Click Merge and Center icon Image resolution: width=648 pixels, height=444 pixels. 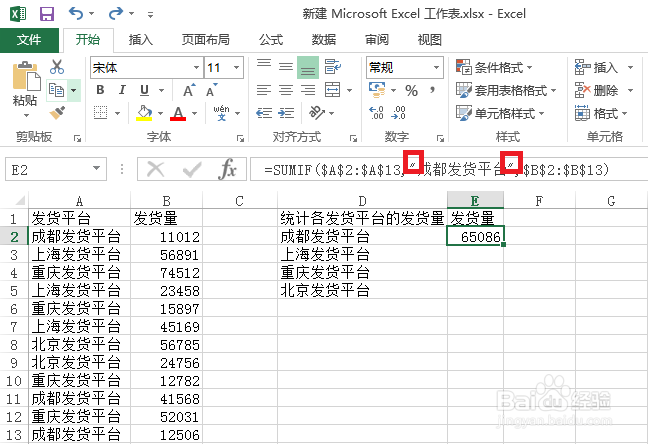332,90
